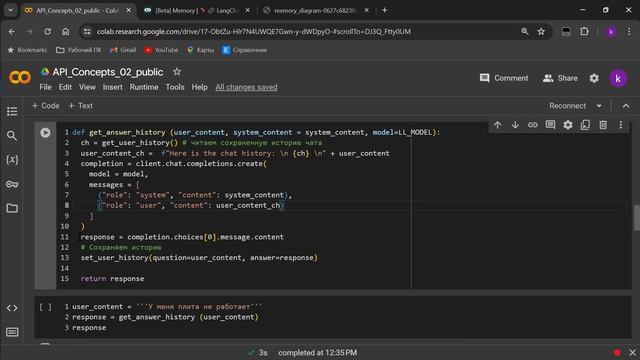This screenshot has width=640, height=360.
Task: Run the get_answer_history code cell
Action: (45, 133)
